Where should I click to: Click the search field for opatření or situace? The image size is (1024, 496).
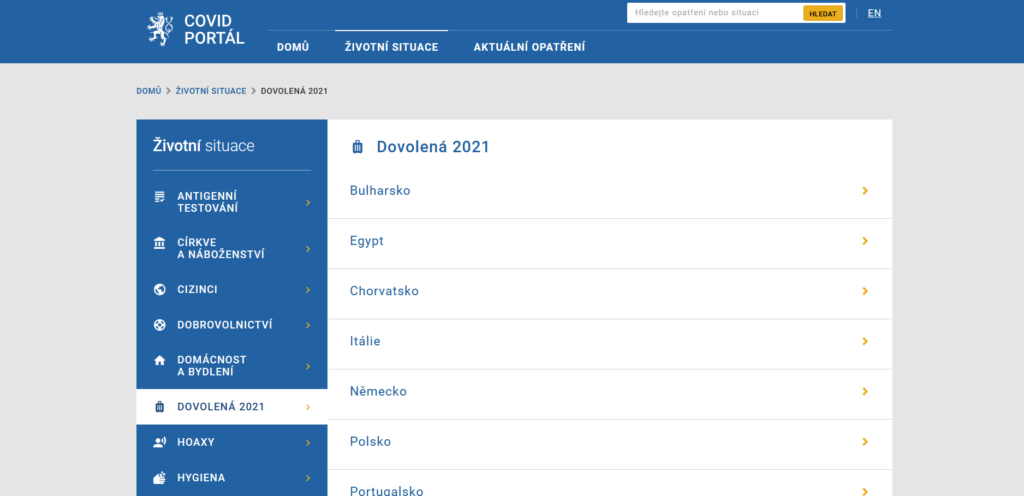pyautogui.click(x=714, y=13)
